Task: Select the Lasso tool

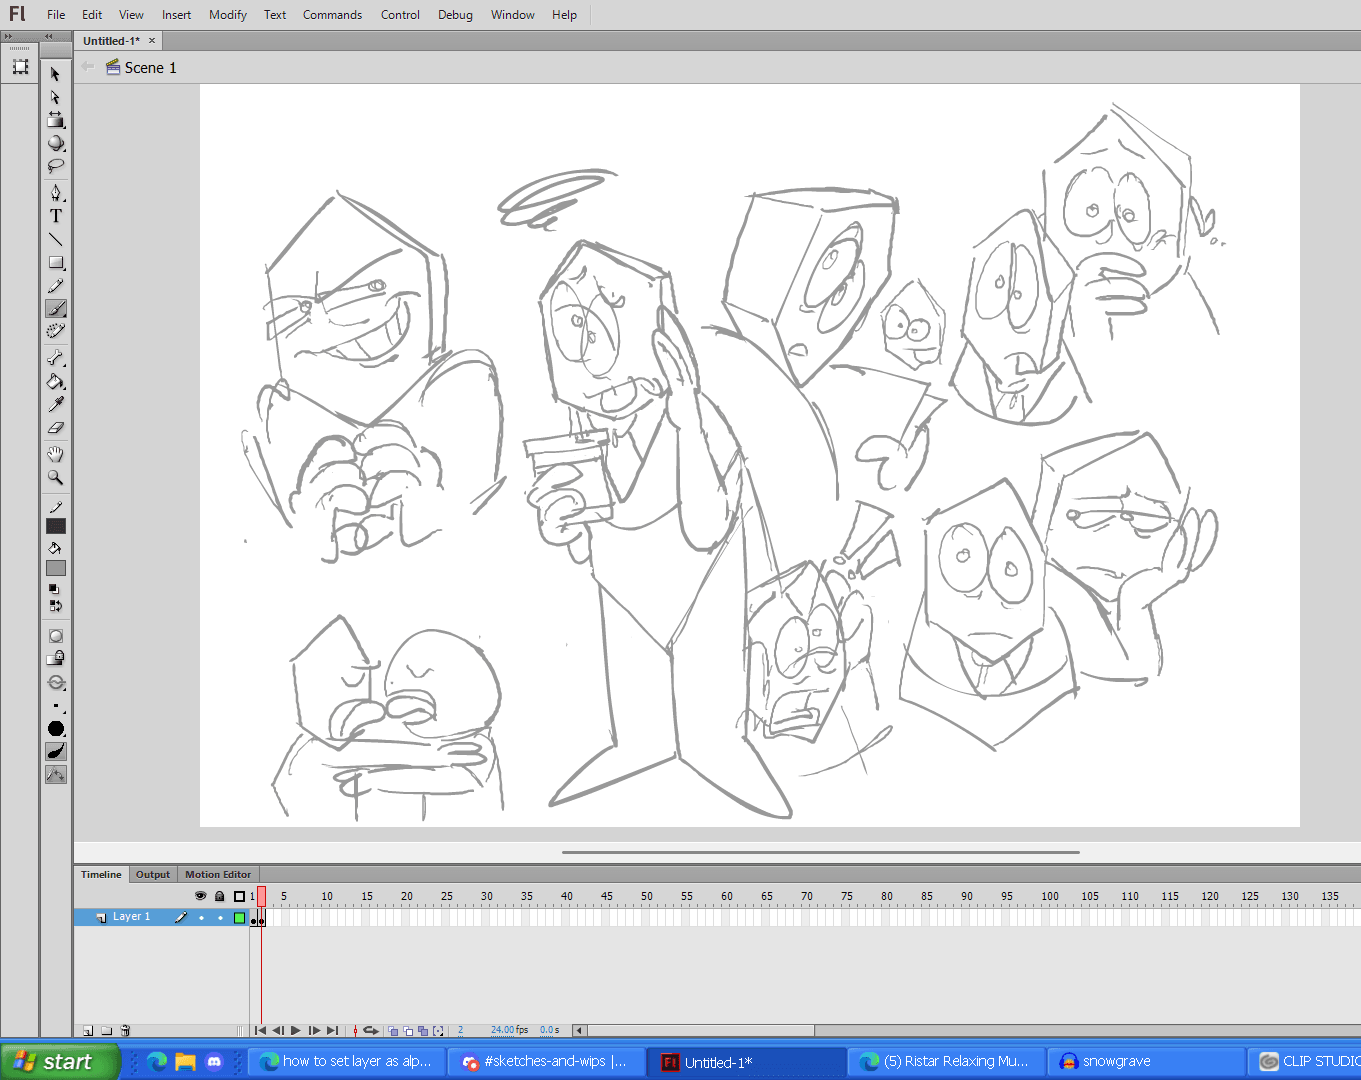Action: click(x=56, y=166)
